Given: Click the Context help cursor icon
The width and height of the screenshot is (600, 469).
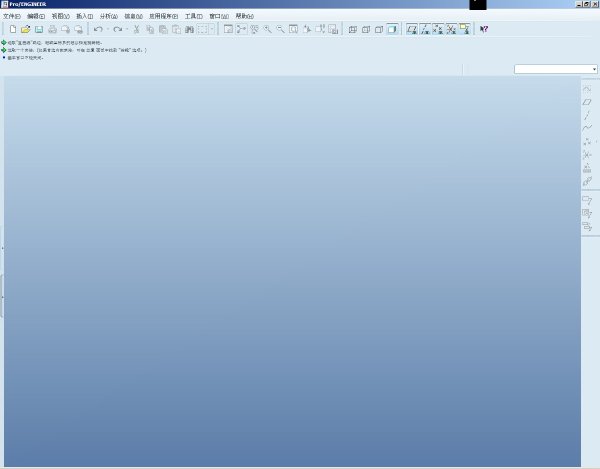Looking at the screenshot, I should tap(484, 29).
